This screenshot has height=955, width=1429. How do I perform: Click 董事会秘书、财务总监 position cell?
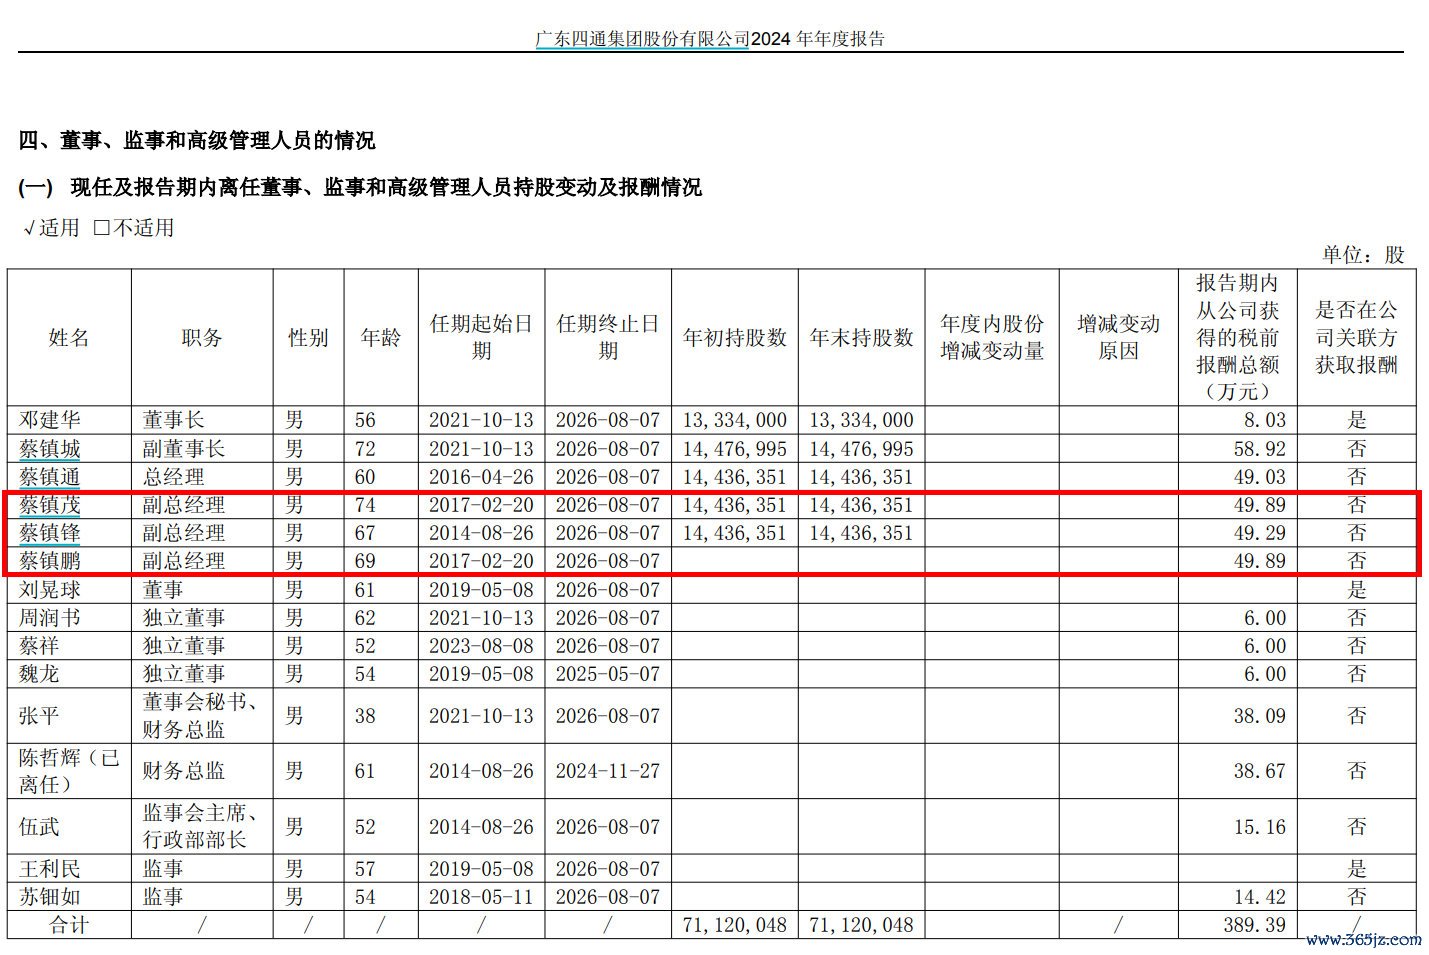(200, 716)
